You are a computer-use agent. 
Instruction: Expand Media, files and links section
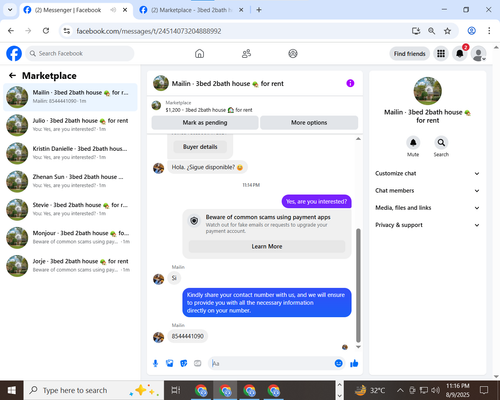[x=427, y=208]
